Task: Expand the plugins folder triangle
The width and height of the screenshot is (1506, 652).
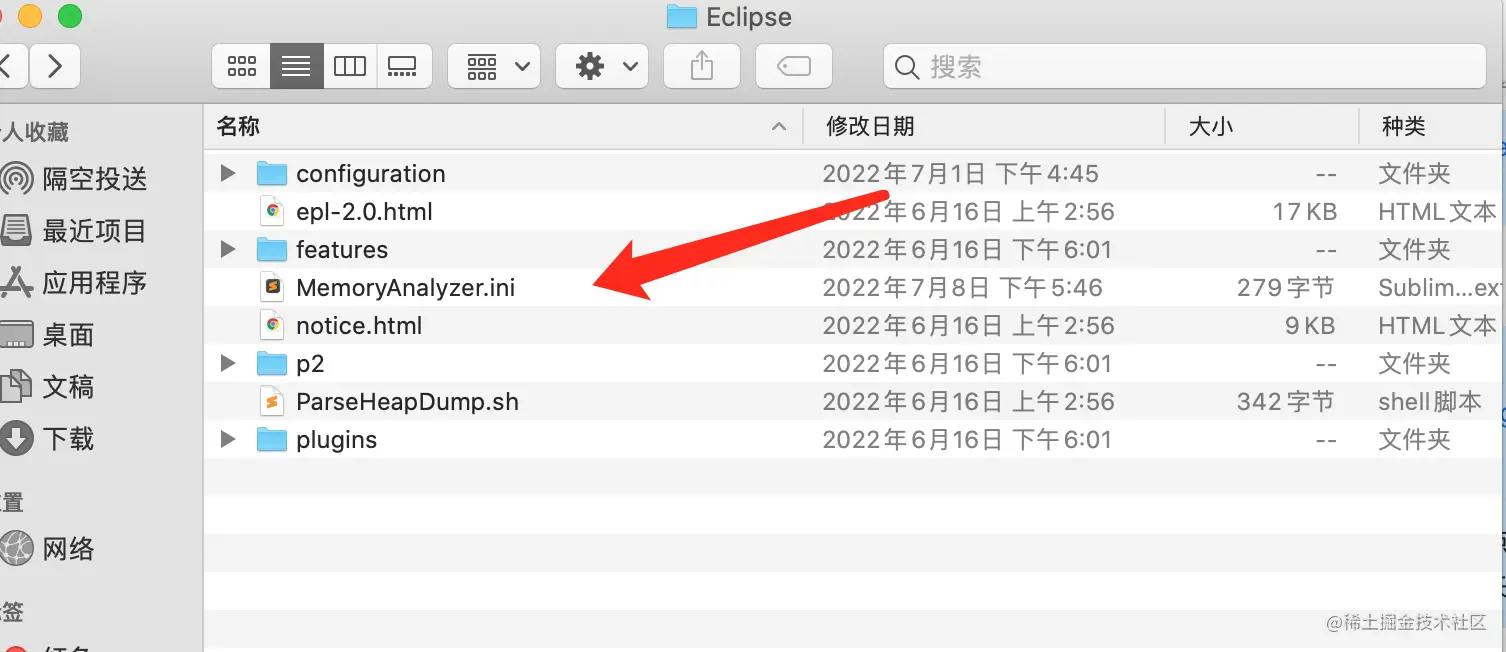Action: coord(228,439)
